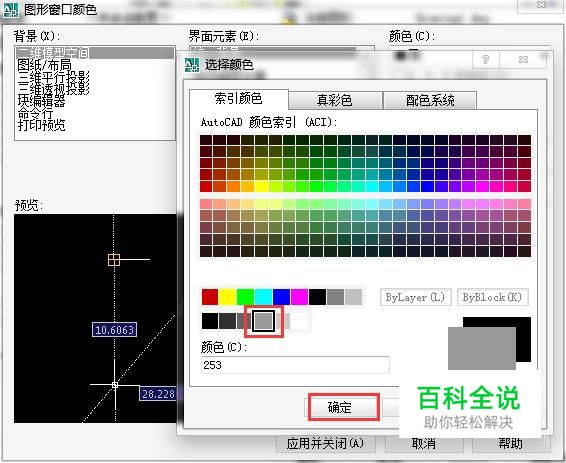
Task: Pick the cyan standard color swatch
Action: coord(263,297)
